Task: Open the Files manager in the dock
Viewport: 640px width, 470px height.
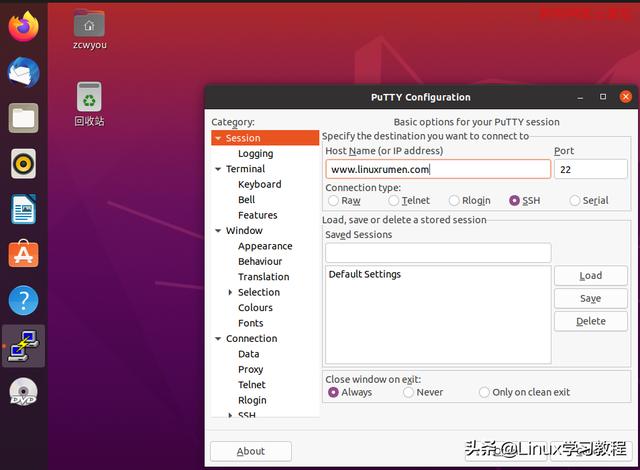Action: [x=23, y=118]
